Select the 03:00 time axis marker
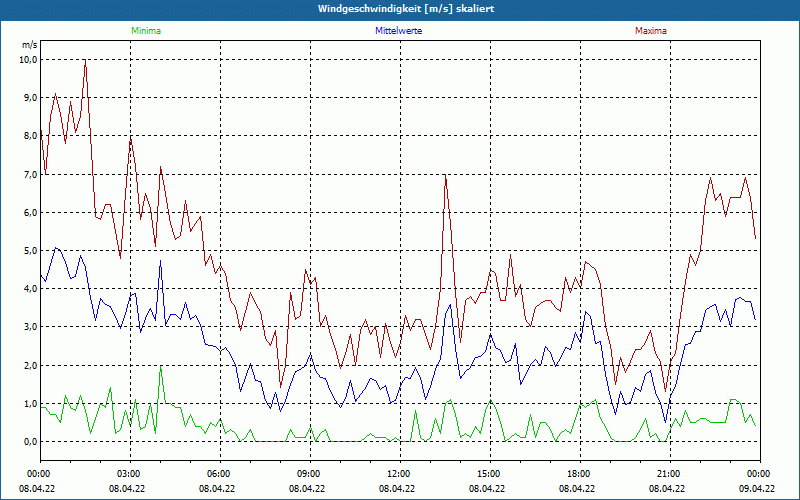The image size is (800, 500). (128, 473)
